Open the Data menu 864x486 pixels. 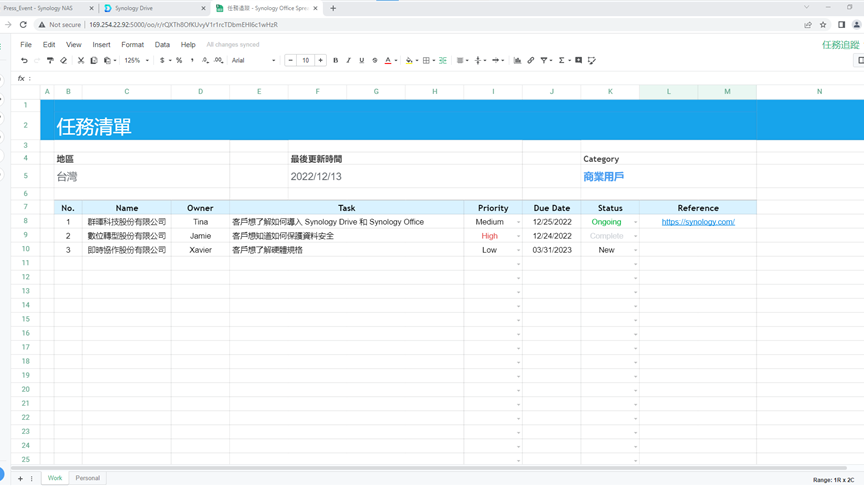point(162,45)
